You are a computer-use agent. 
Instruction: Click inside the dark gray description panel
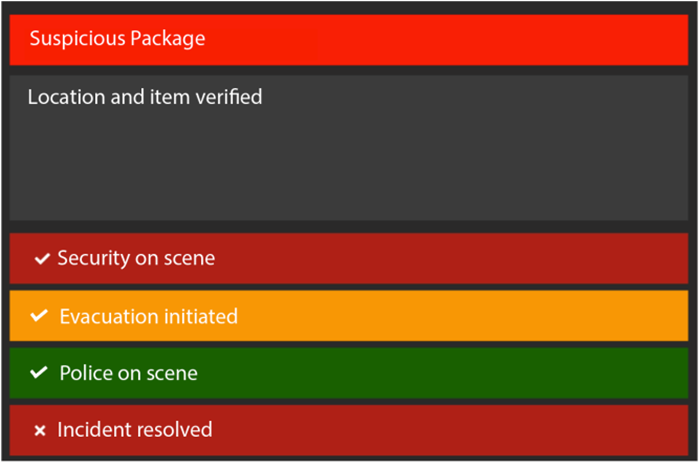click(x=349, y=148)
